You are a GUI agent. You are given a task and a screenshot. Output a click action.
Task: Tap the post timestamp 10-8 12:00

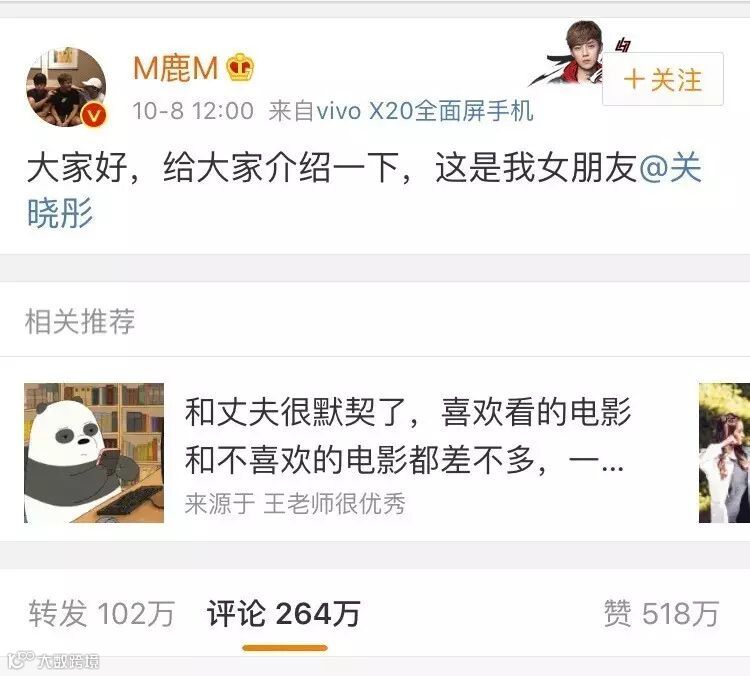(x=193, y=111)
